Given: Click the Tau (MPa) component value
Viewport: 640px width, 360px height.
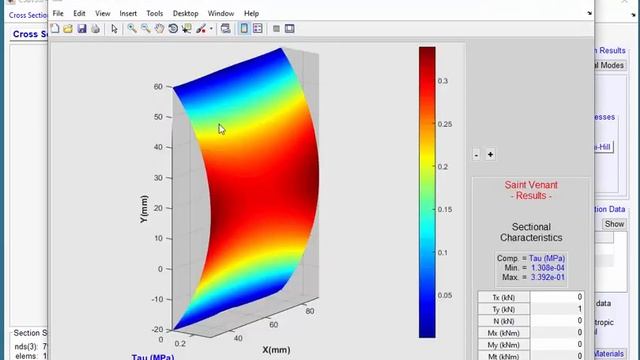Looking at the screenshot, I should click(547, 258).
